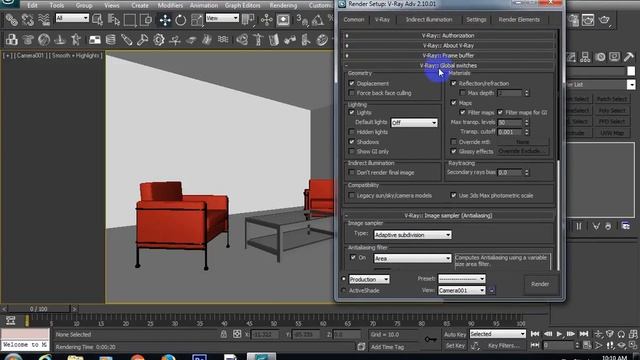Enable the Override mtl checkbox
The width and height of the screenshot is (640, 360).
pos(453,142)
